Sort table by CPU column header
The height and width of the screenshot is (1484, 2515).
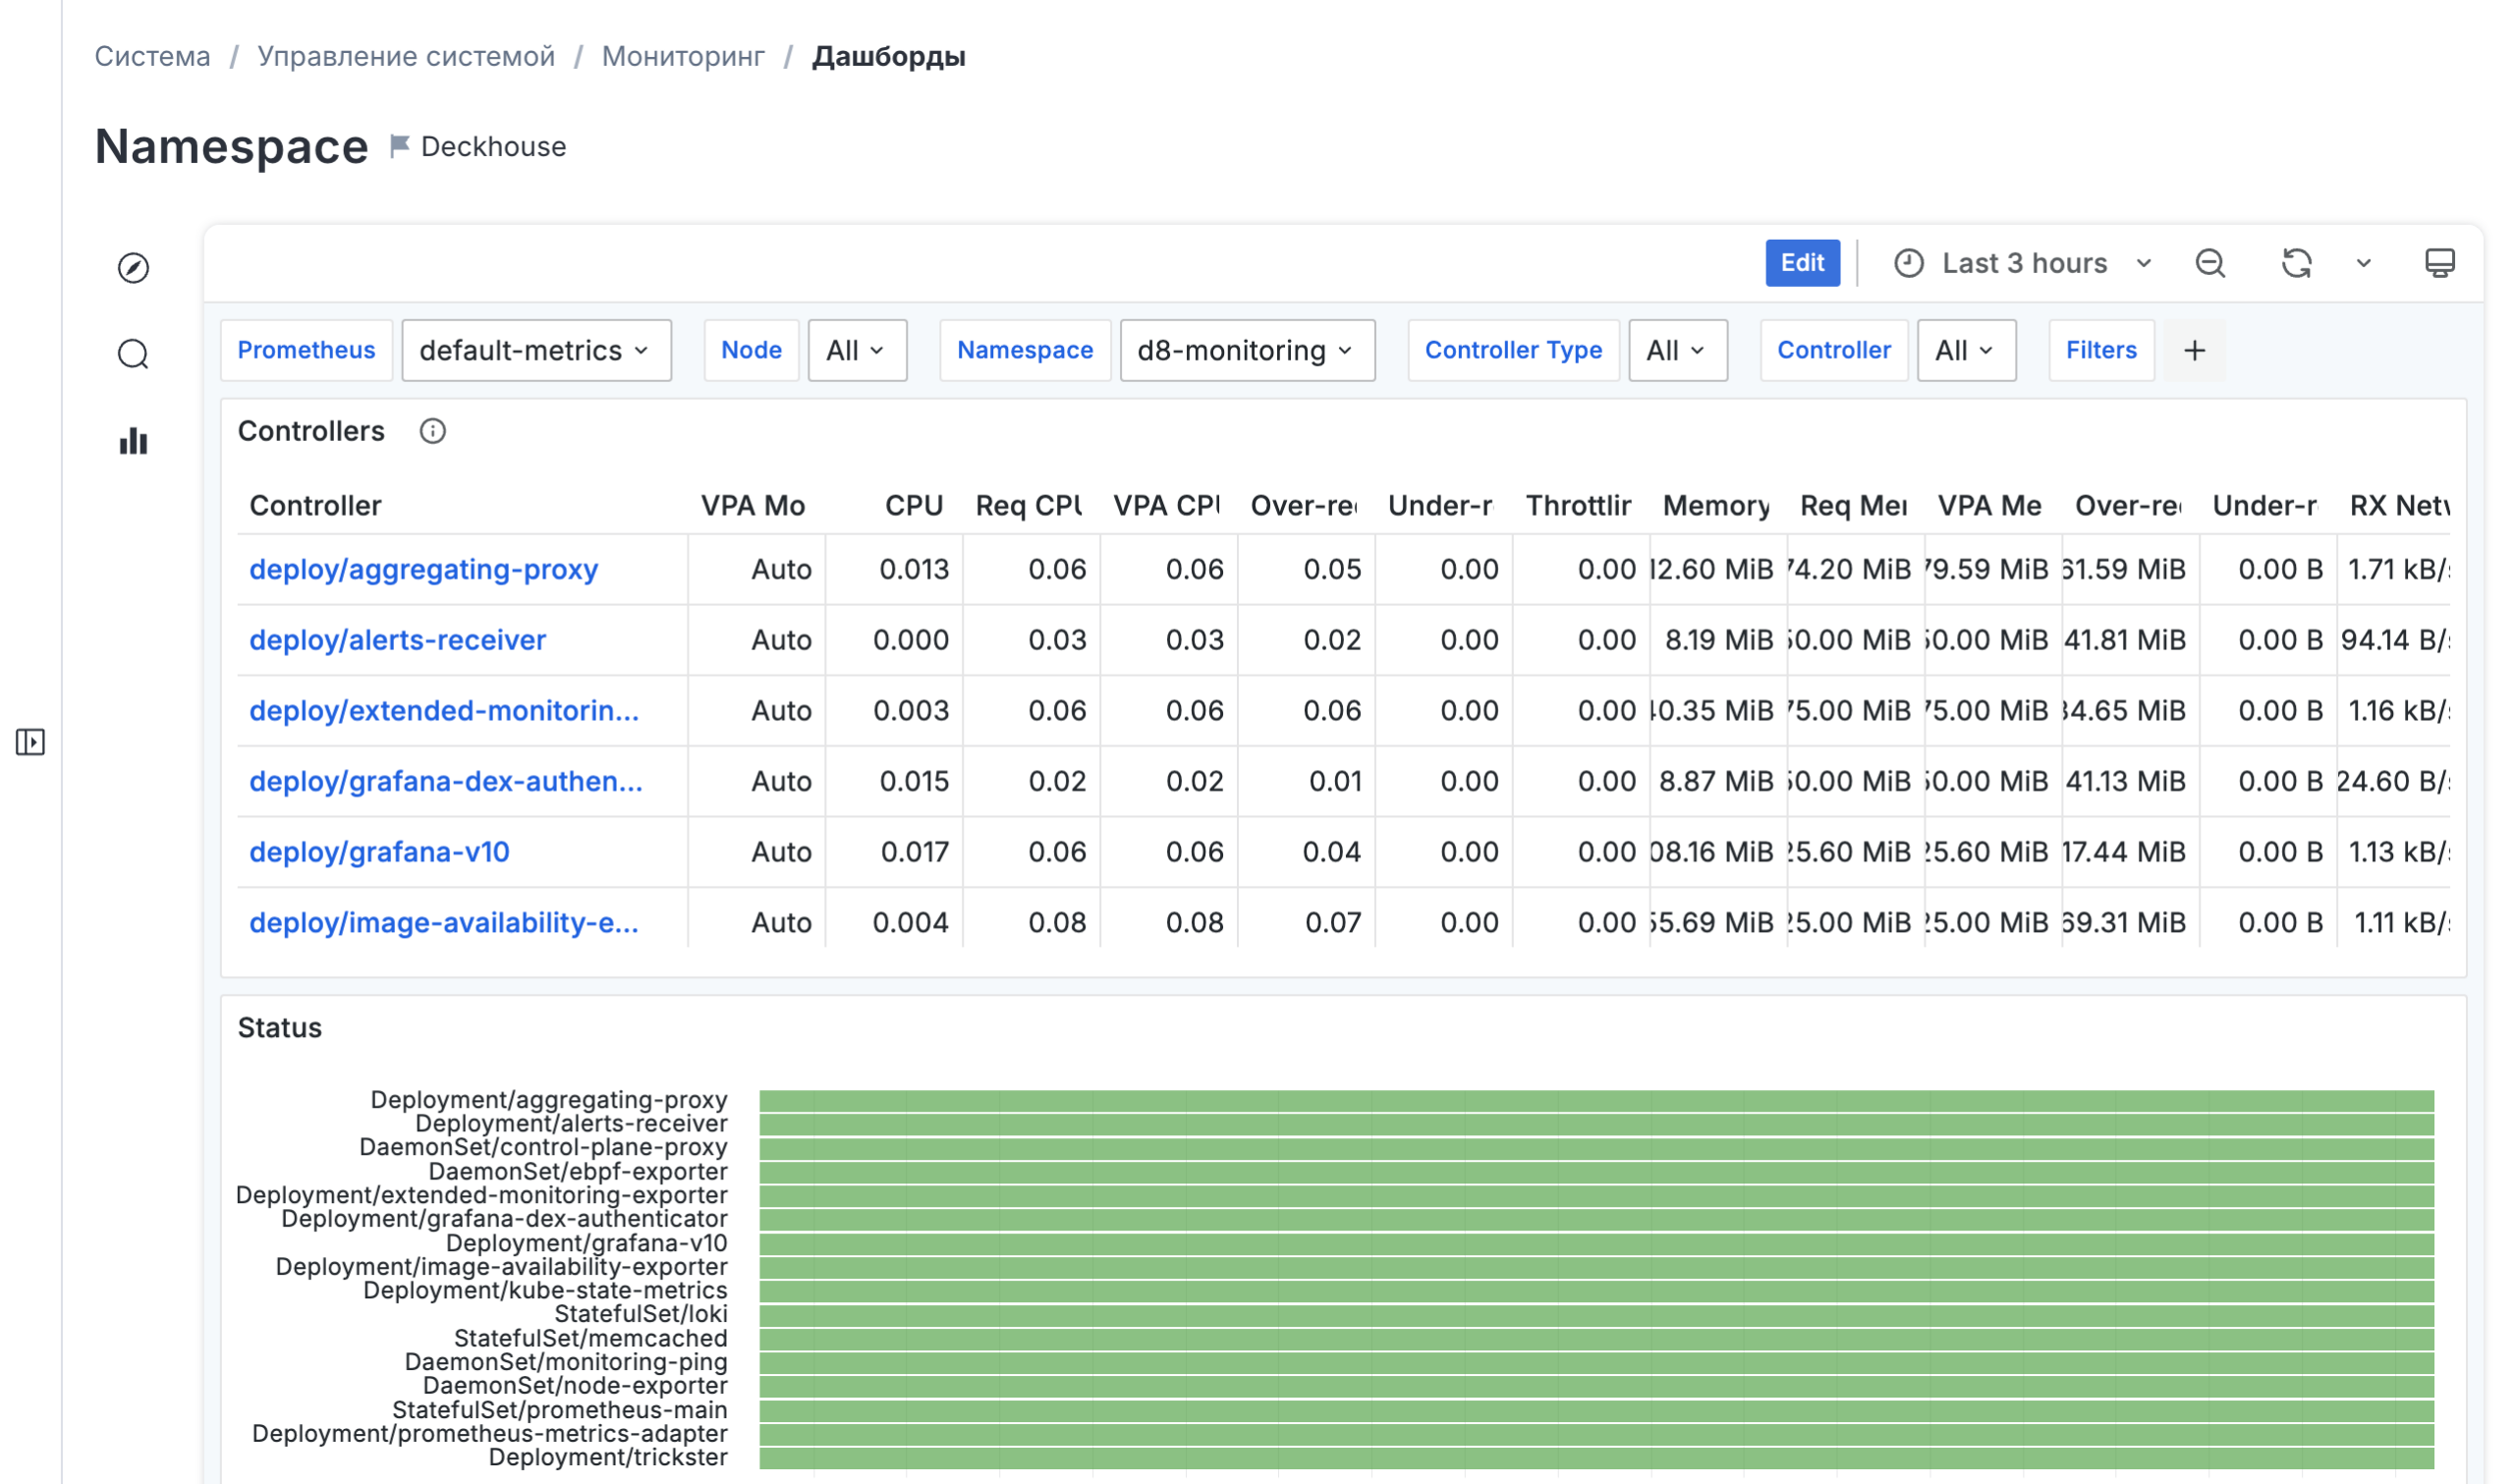[x=913, y=505]
